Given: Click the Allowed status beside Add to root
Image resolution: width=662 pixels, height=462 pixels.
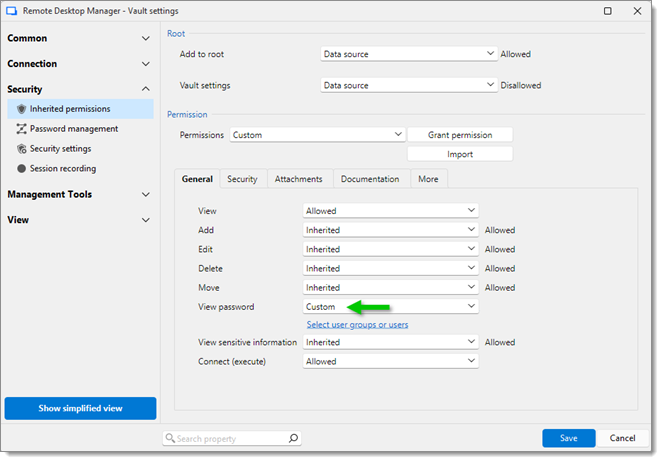Looking at the screenshot, I should pyautogui.click(x=515, y=54).
